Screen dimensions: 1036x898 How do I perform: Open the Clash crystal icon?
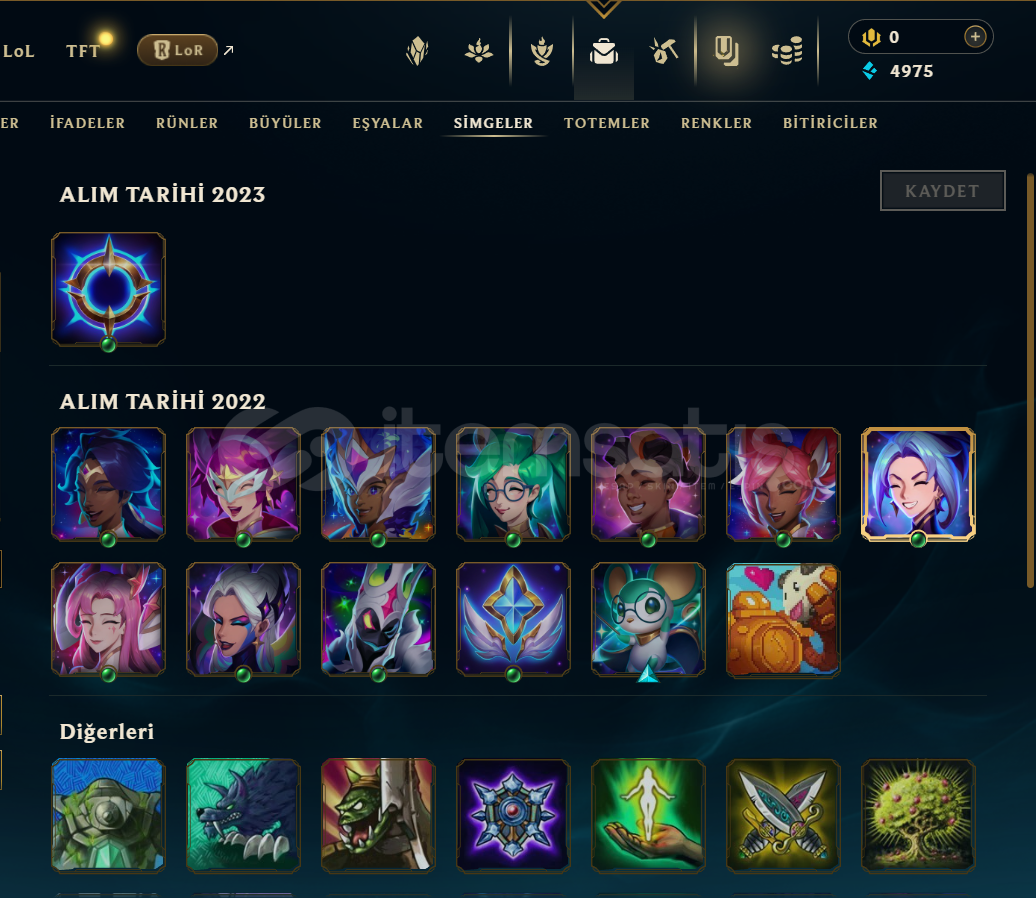418,51
